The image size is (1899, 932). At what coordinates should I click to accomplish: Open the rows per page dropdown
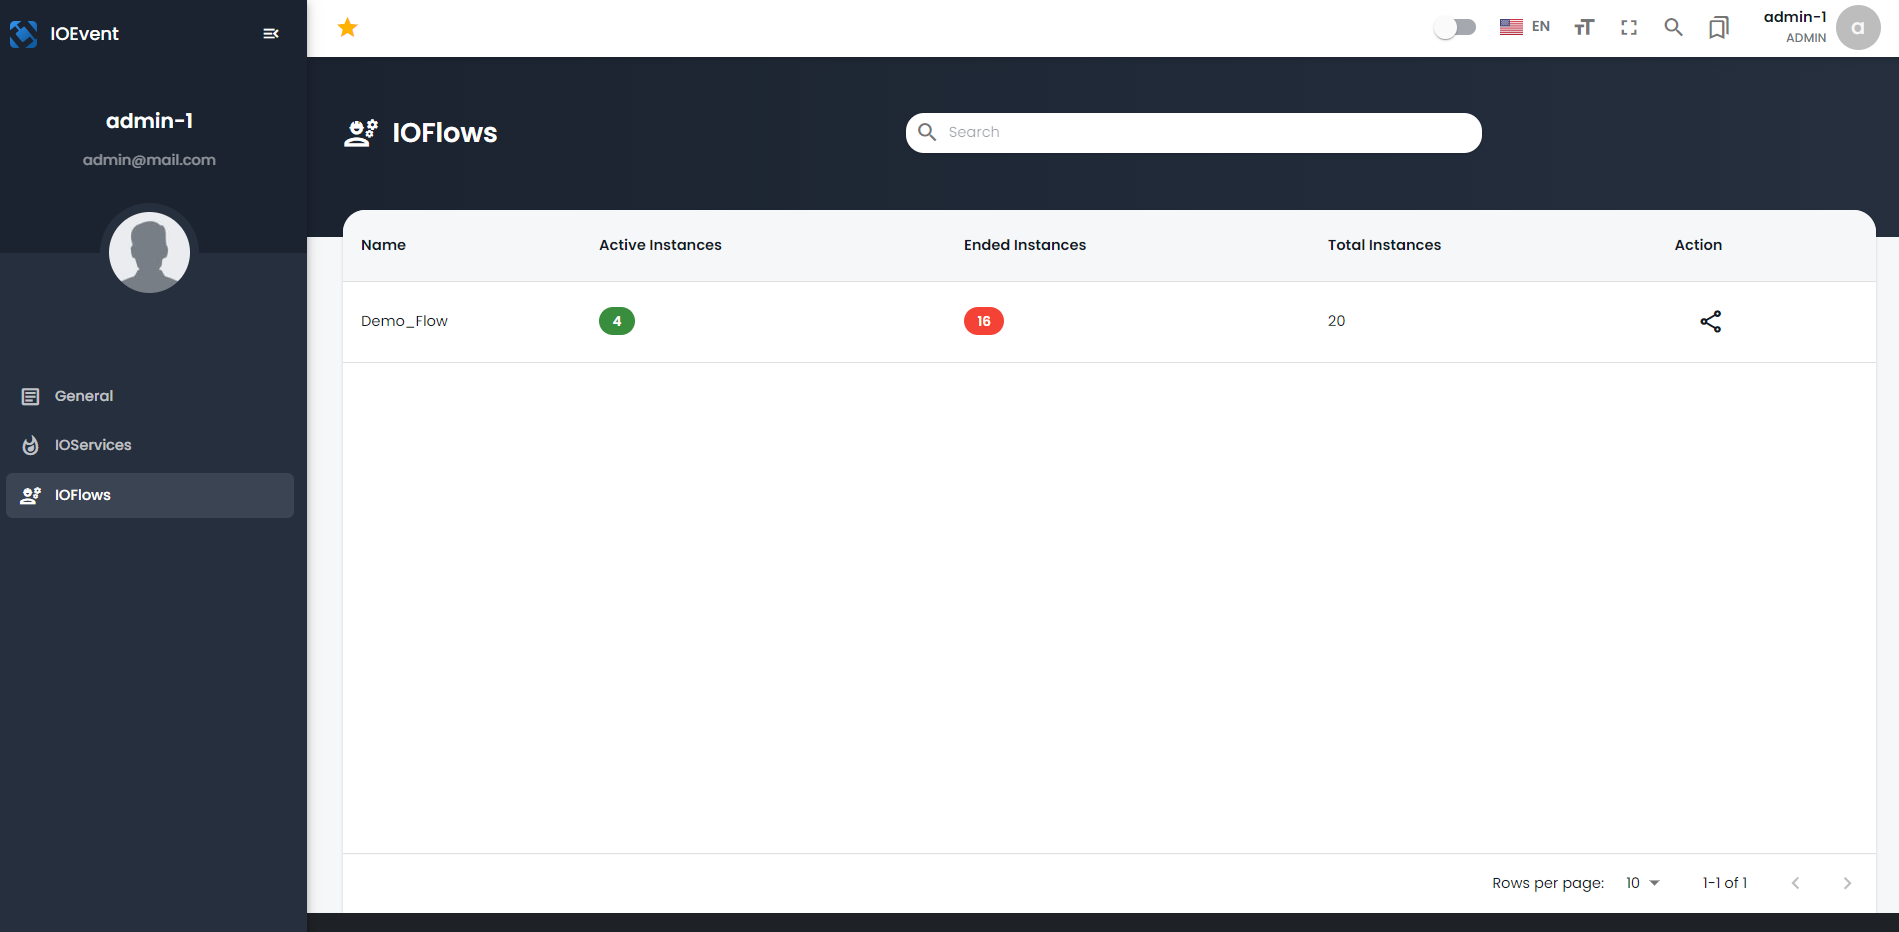coord(1641,883)
